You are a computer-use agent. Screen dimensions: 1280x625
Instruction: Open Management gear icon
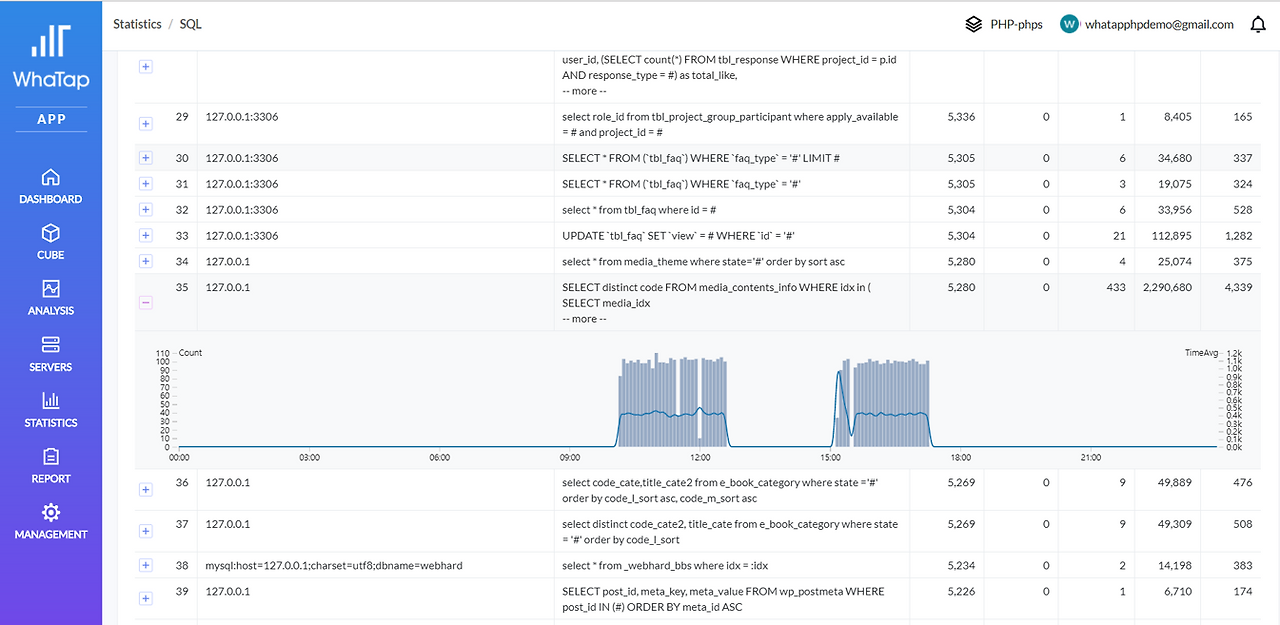click(x=51, y=513)
